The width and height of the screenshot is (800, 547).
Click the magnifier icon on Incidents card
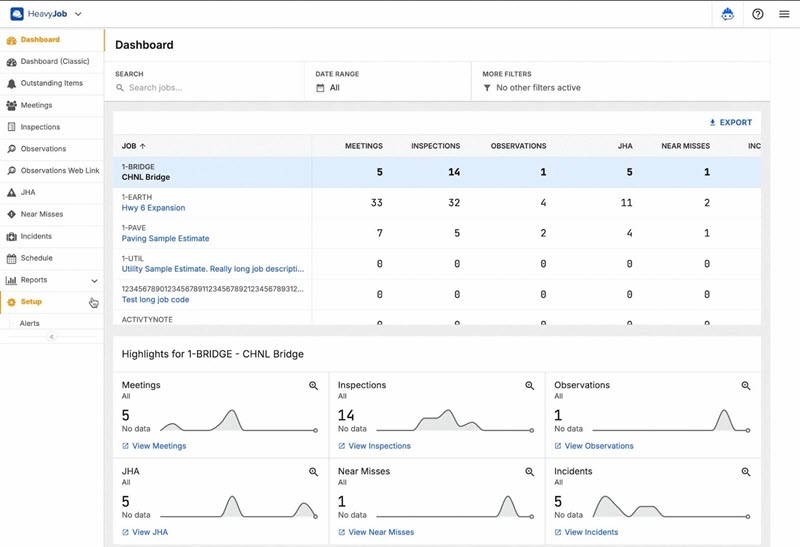coord(745,472)
